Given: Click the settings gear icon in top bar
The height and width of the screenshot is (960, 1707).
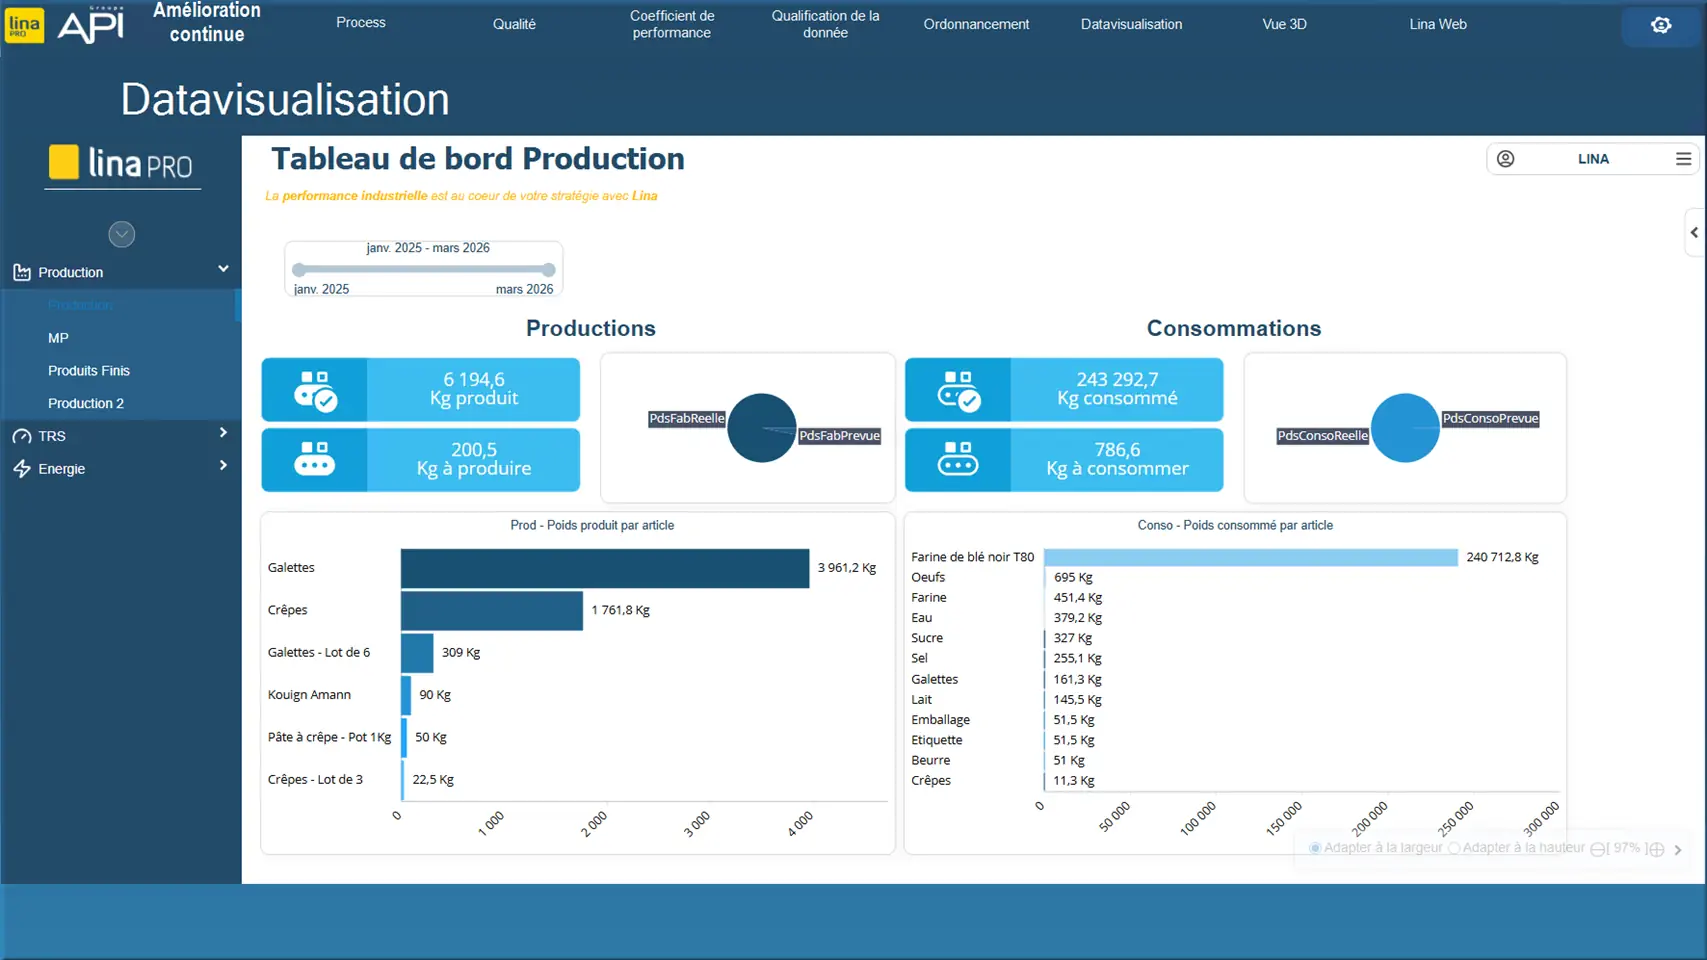Looking at the screenshot, I should (x=1660, y=25).
